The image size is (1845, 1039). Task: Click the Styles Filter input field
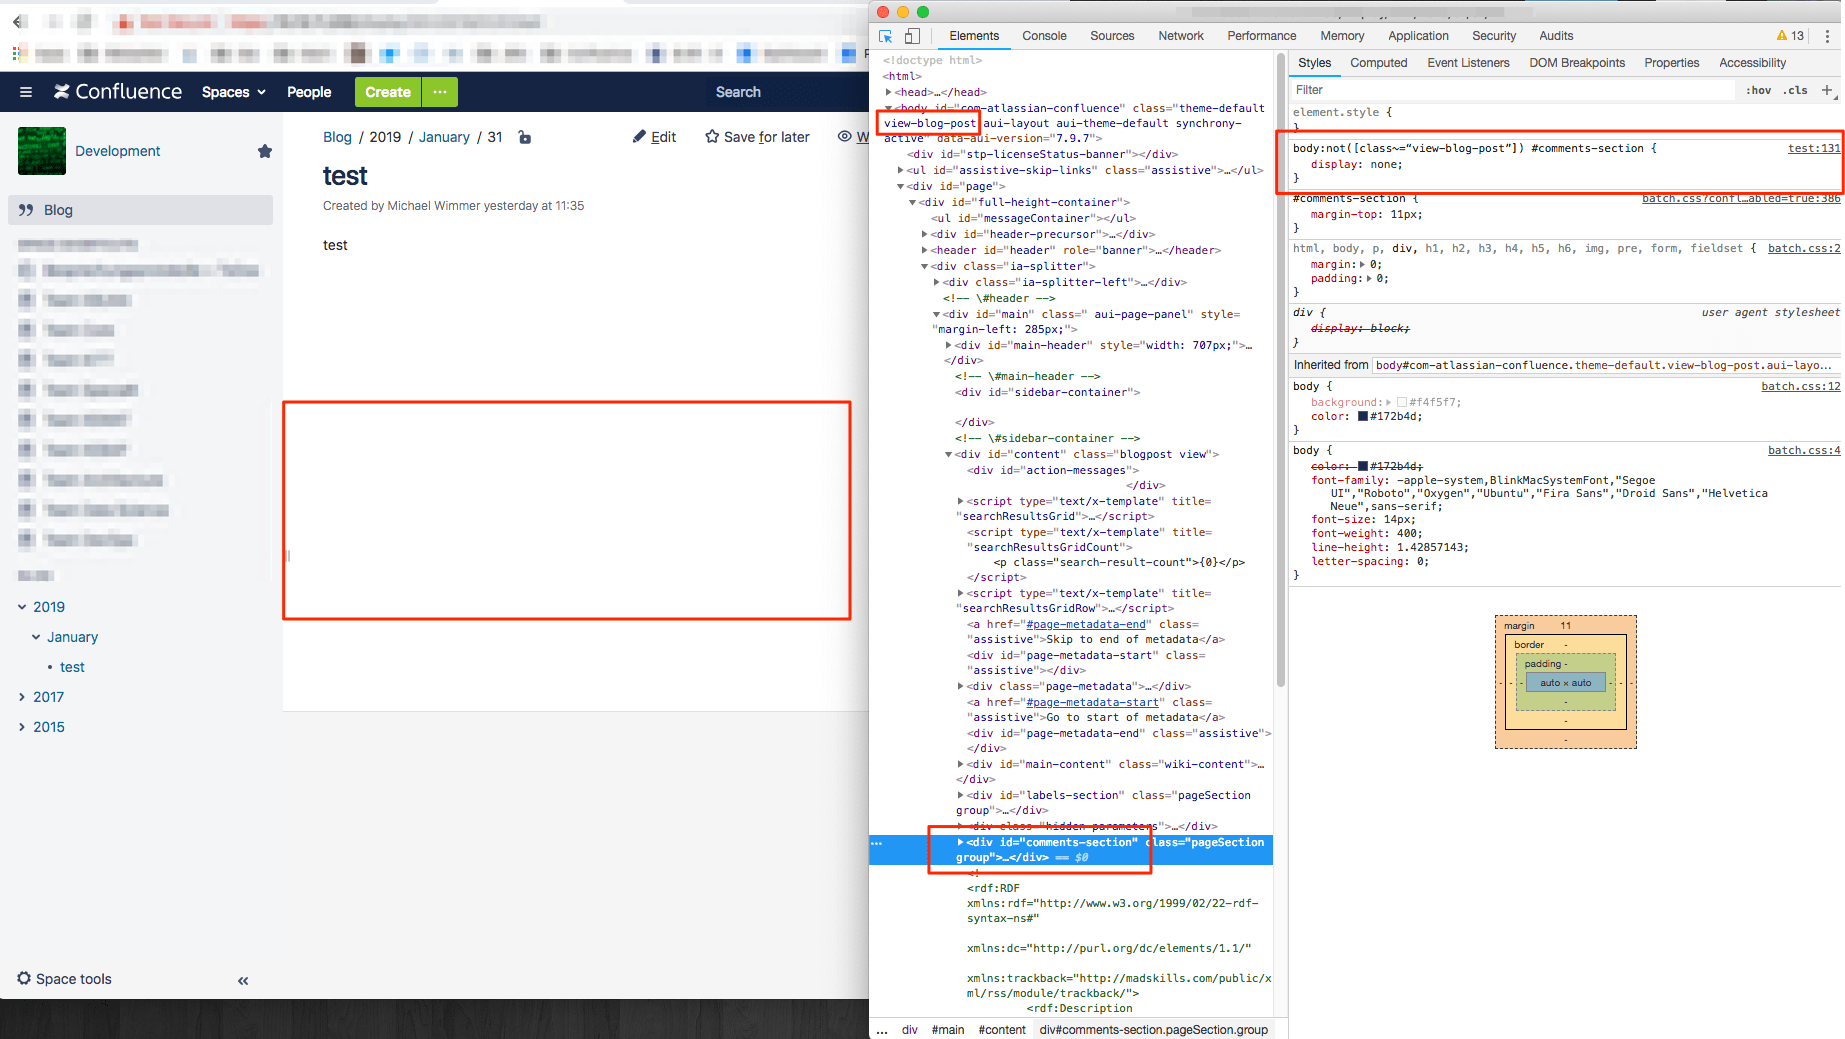click(x=1512, y=90)
